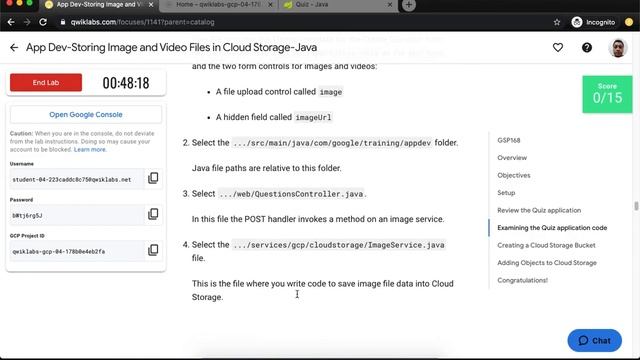Go back using the browser back arrow

[x=11, y=22]
